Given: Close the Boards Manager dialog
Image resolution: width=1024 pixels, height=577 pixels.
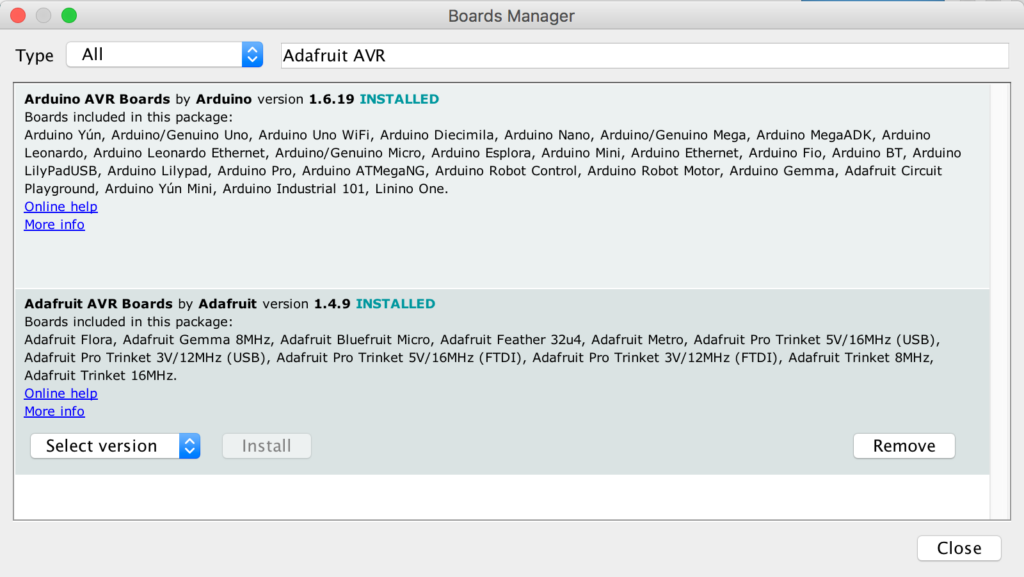Looking at the screenshot, I should click(958, 548).
